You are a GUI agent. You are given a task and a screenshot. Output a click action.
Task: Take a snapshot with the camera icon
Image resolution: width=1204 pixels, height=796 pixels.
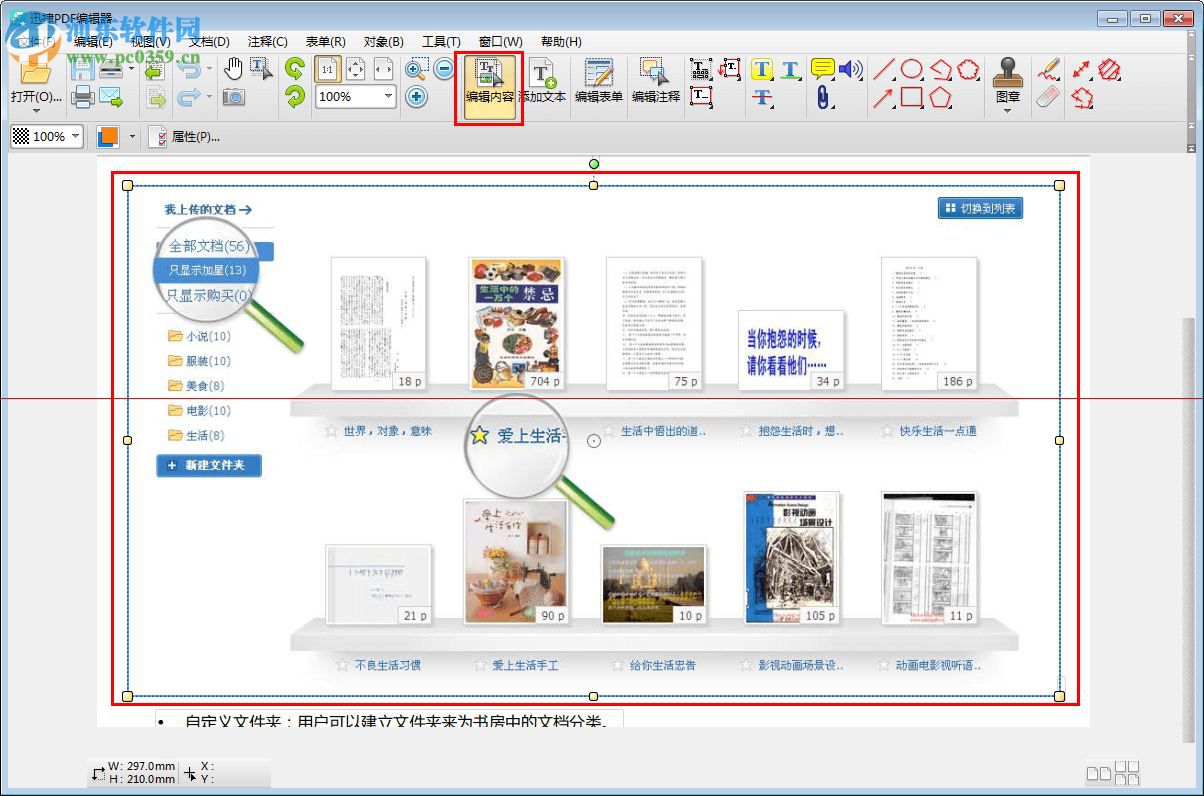coord(233,97)
